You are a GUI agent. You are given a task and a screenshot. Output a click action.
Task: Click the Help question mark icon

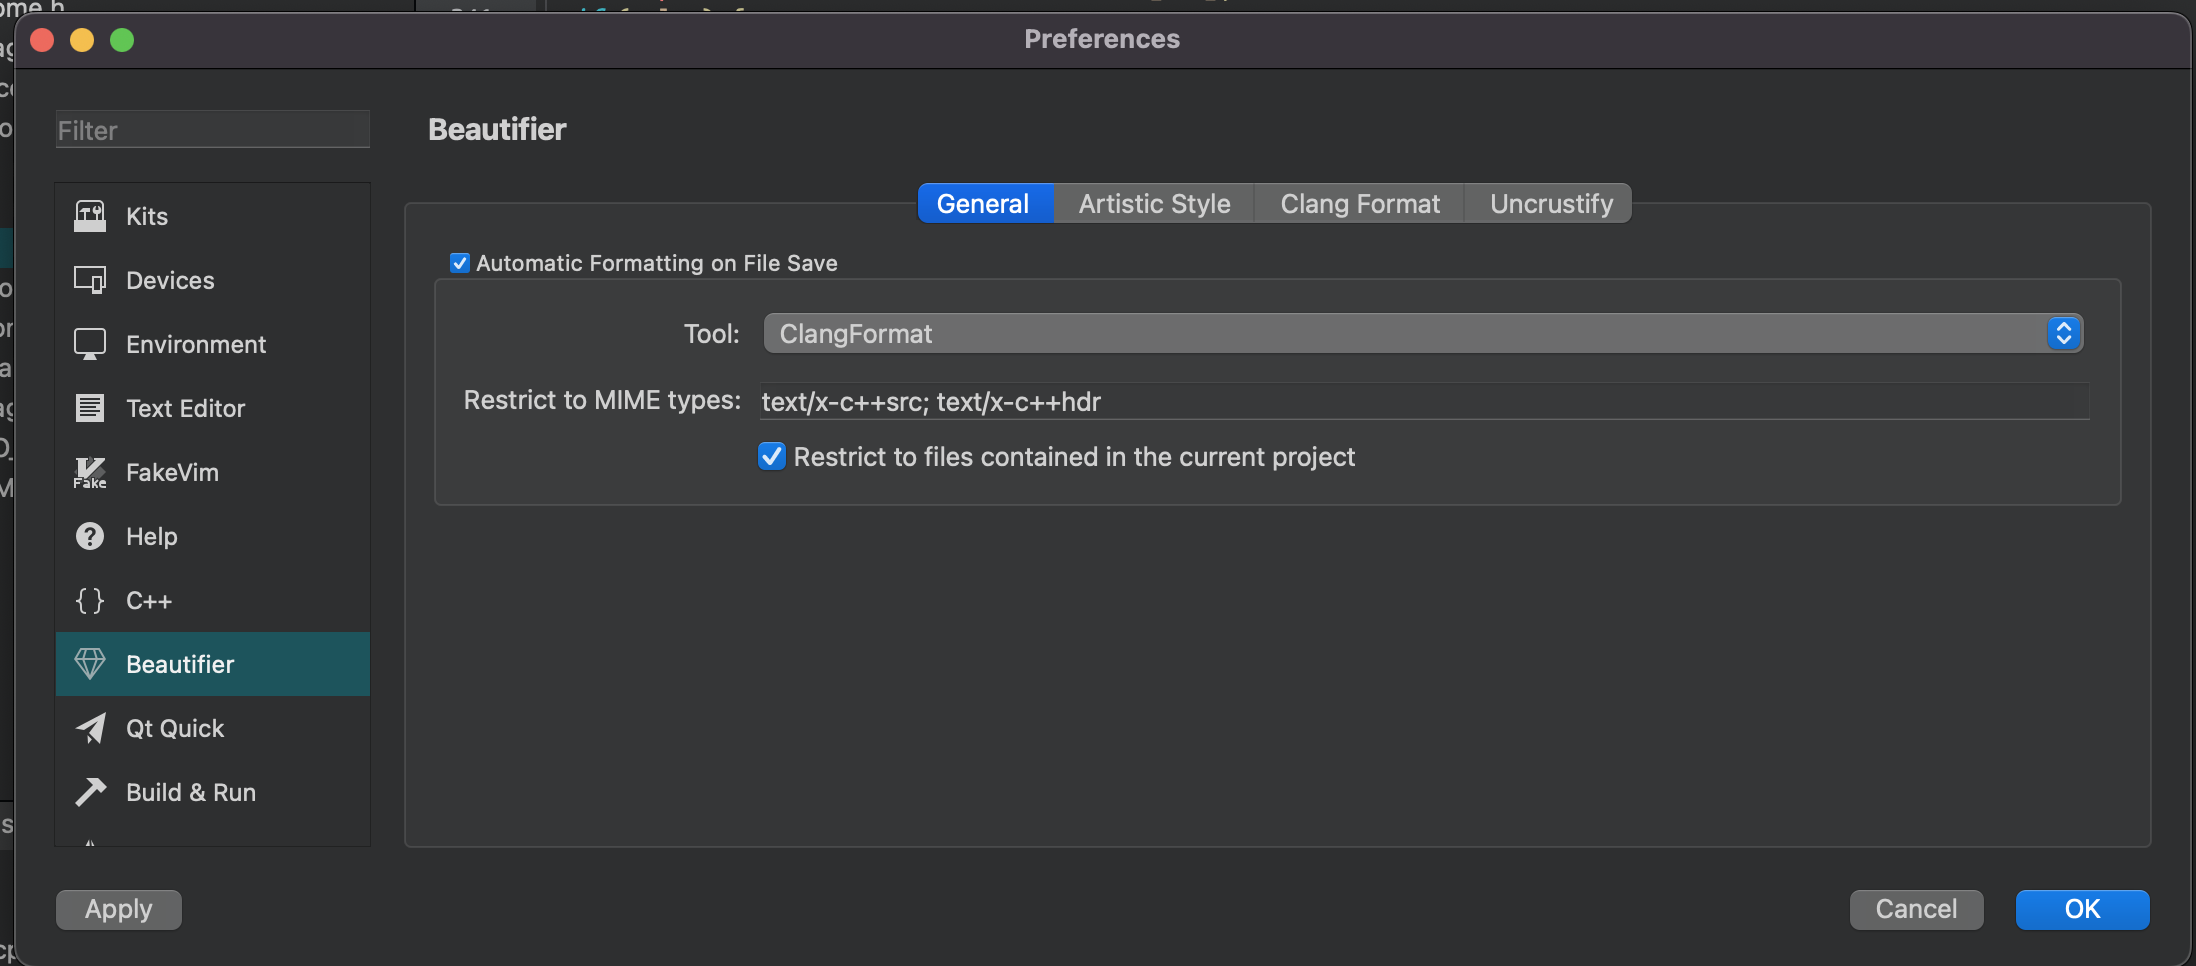coord(90,536)
